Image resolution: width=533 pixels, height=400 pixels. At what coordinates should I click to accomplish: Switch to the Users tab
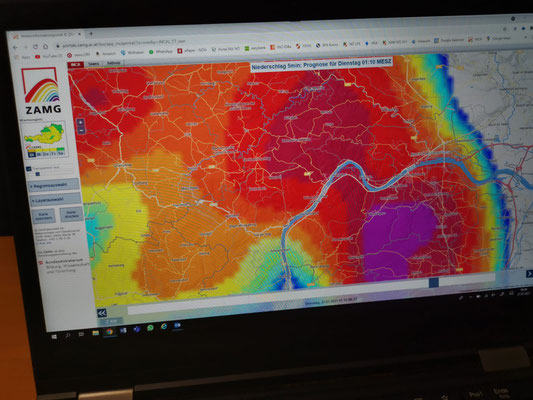tap(93, 64)
